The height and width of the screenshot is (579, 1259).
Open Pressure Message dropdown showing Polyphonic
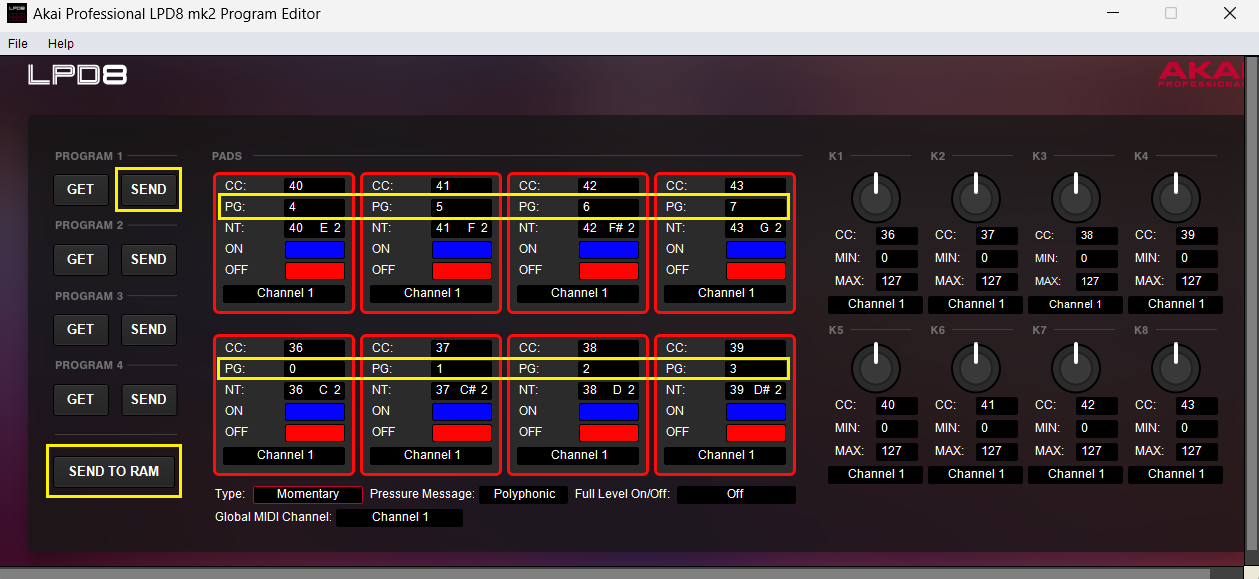pyautogui.click(x=524, y=494)
